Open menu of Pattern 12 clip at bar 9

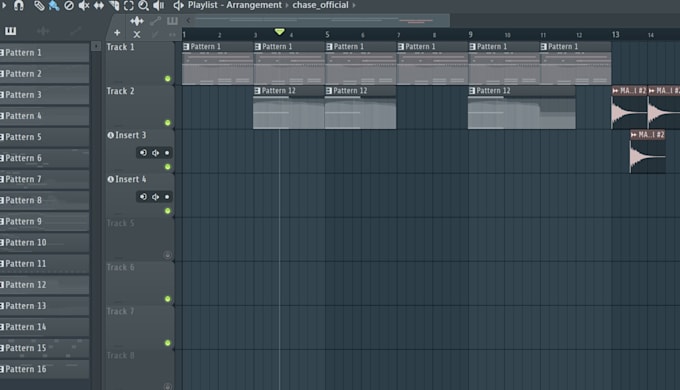[x=472, y=91]
